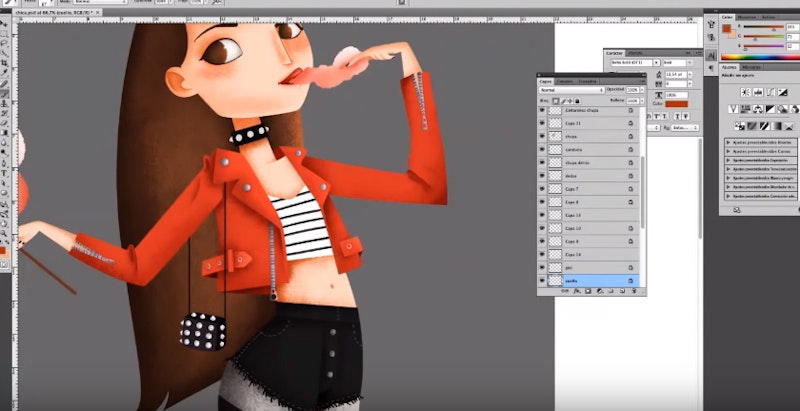Open the Ajustes panel tab
The image size is (800, 411).
coord(730,68)
